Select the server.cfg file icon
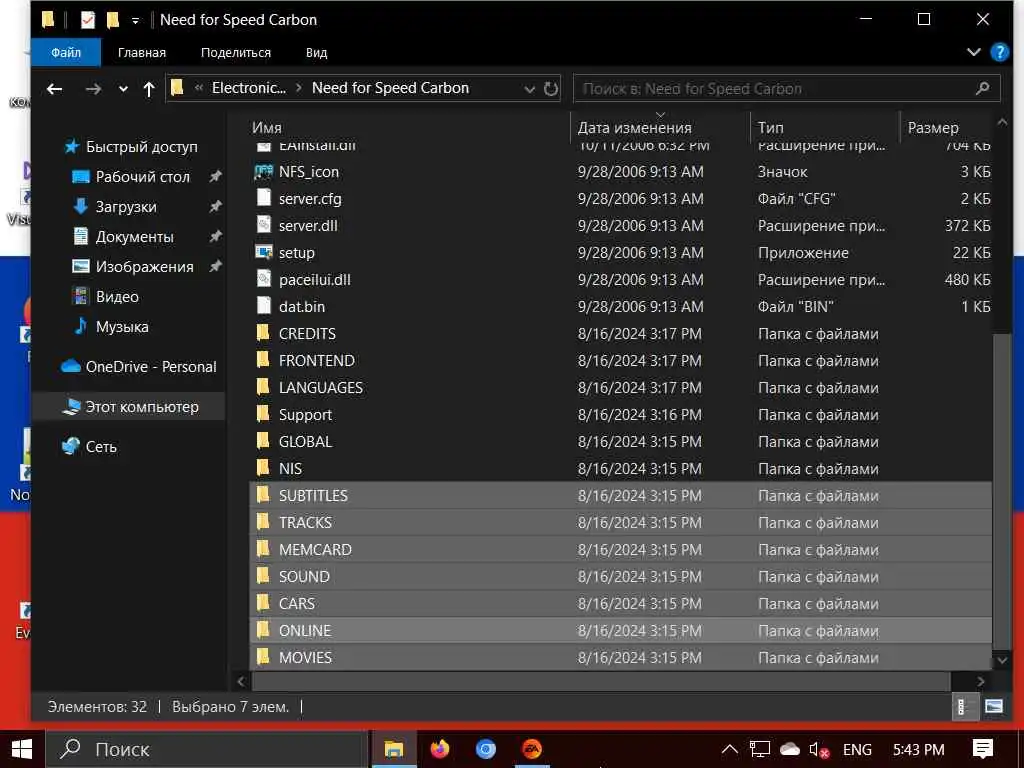Viewport: 1024px width, 768px height. point(263,198)
